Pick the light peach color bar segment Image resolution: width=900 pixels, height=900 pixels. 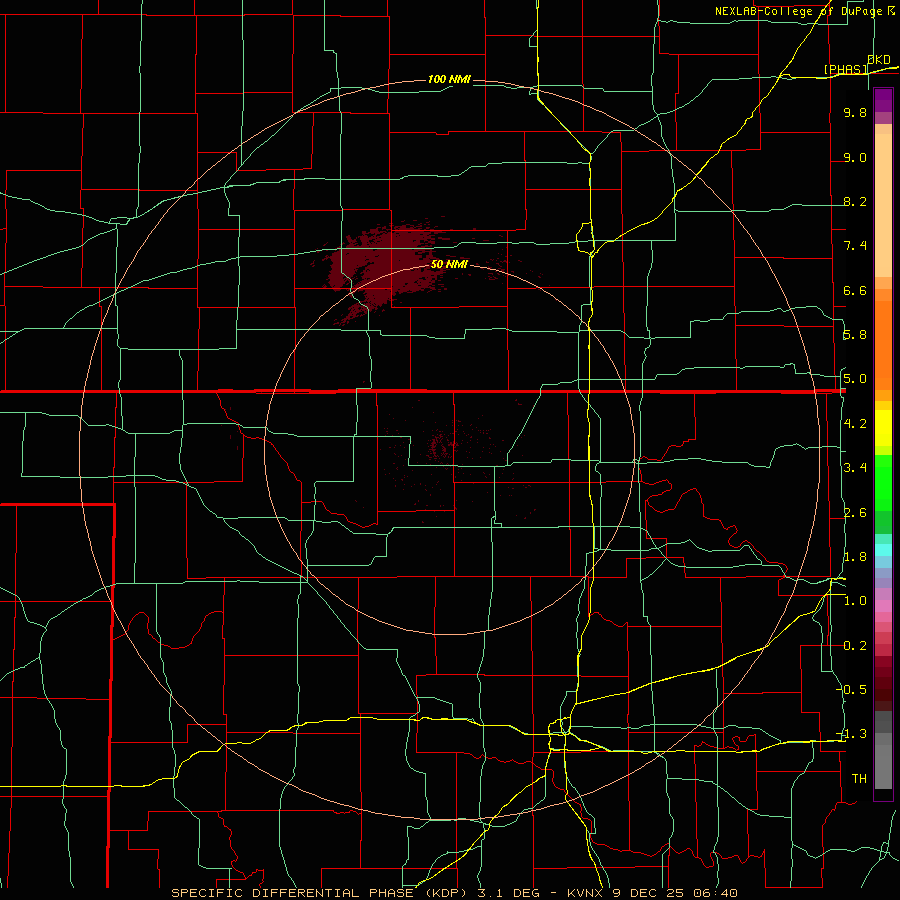883,205
